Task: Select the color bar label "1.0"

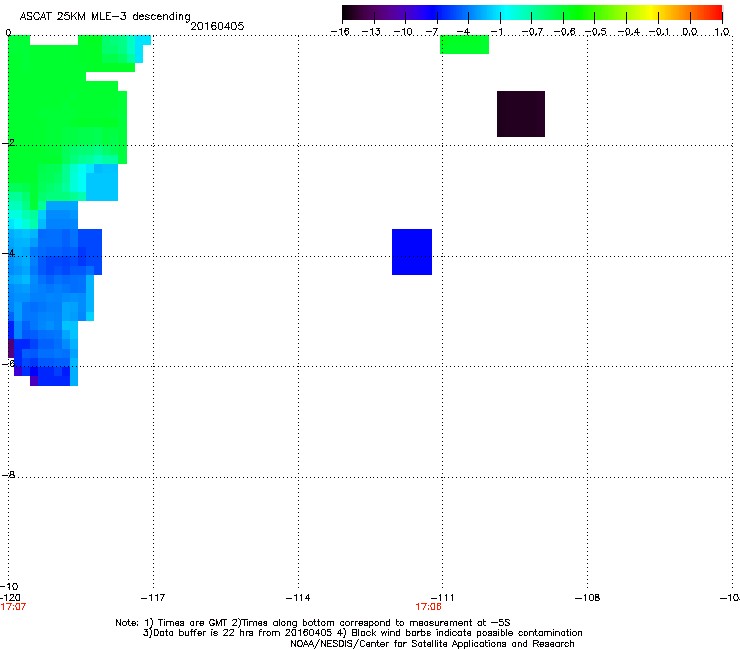Action: pyautogui.click(x=722, y=32)
